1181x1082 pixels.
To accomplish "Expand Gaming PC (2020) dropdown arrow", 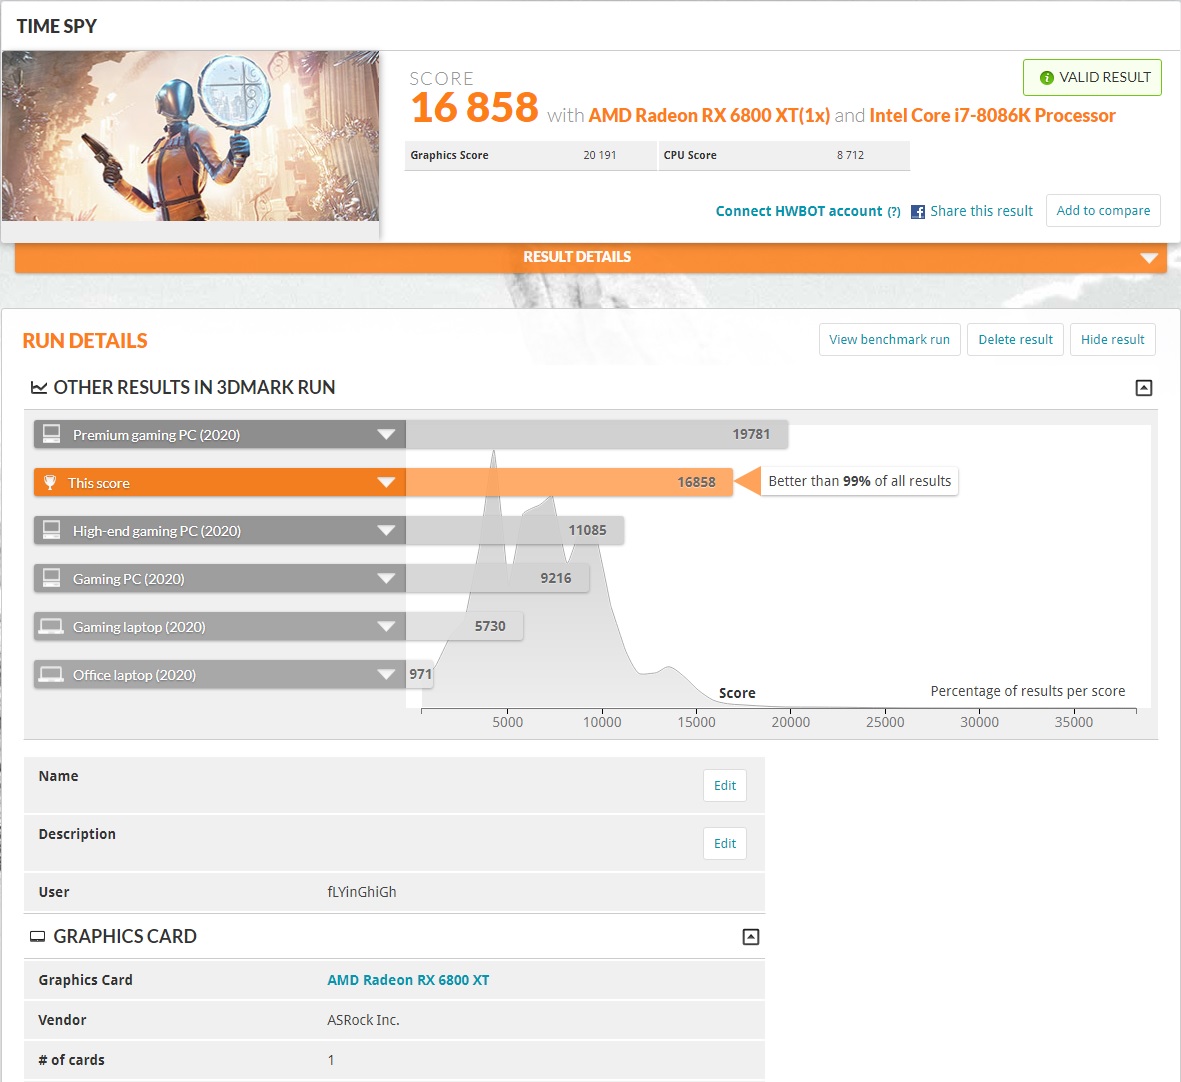I will coord(386,579).
